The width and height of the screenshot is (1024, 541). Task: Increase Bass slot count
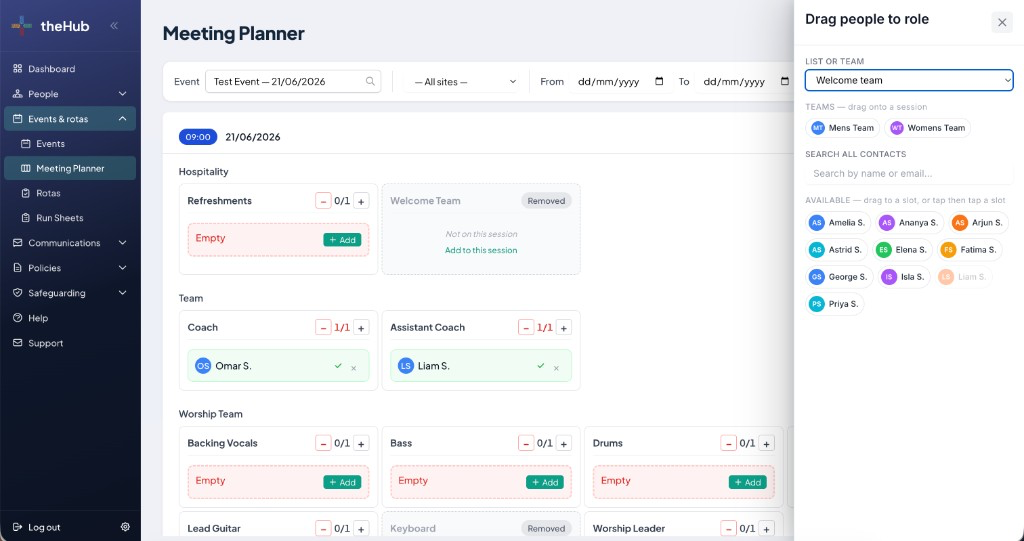564,444
